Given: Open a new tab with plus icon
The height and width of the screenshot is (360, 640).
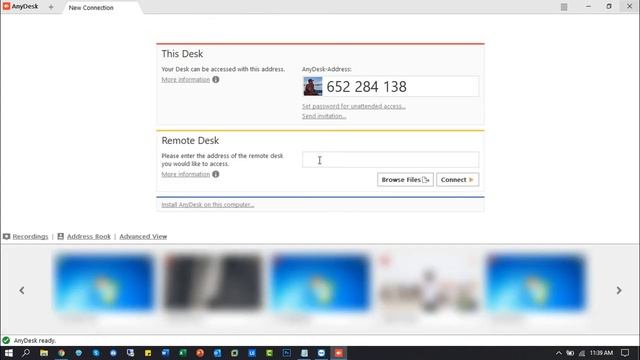Looking at the screenshot, I should [51, 7].
